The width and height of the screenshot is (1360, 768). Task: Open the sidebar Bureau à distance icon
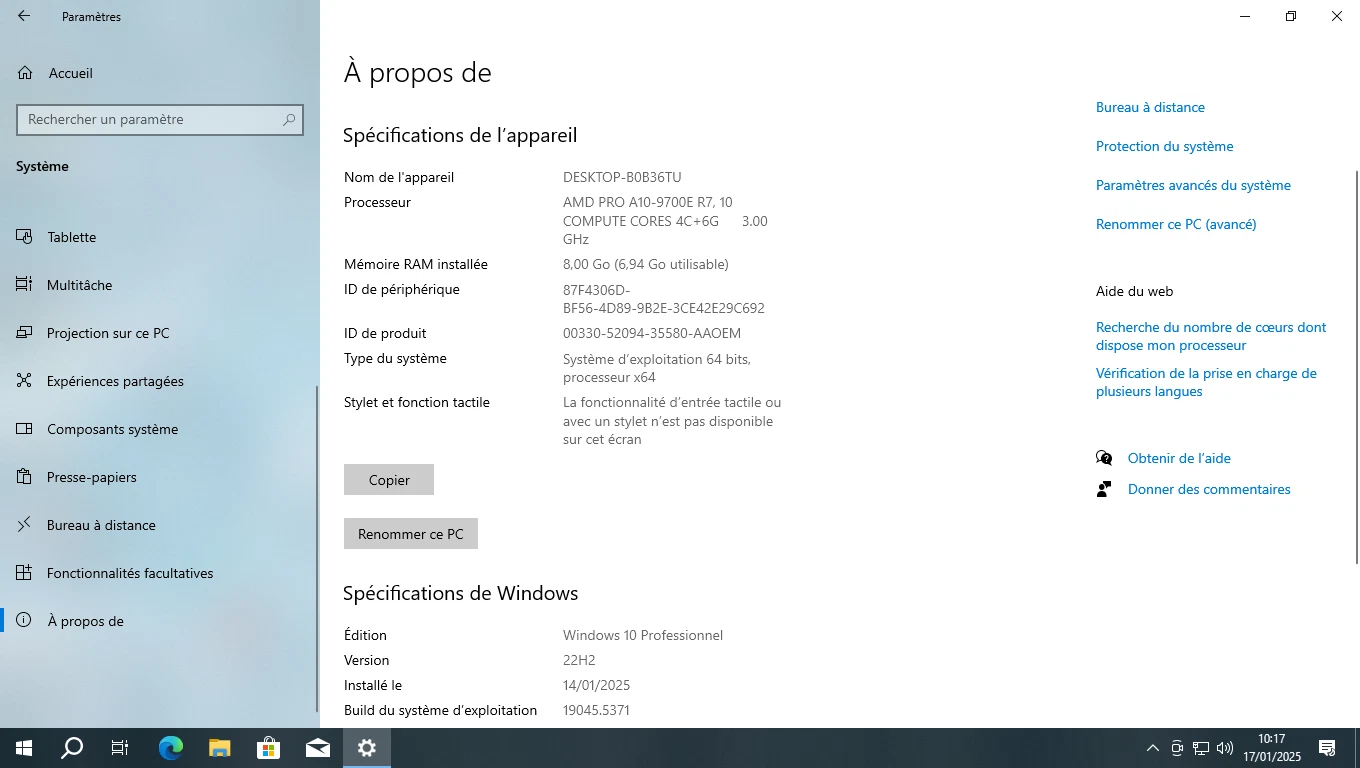(x=24, y=525)
